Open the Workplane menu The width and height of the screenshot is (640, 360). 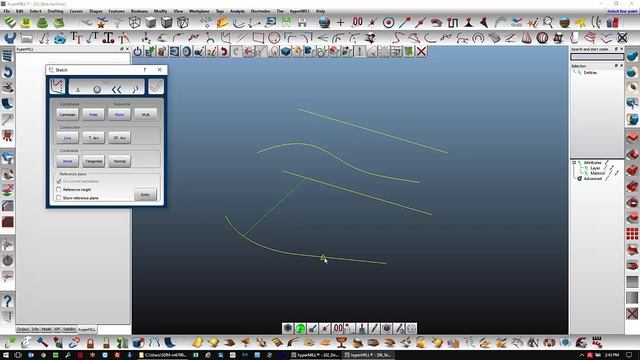coord(199,11)
